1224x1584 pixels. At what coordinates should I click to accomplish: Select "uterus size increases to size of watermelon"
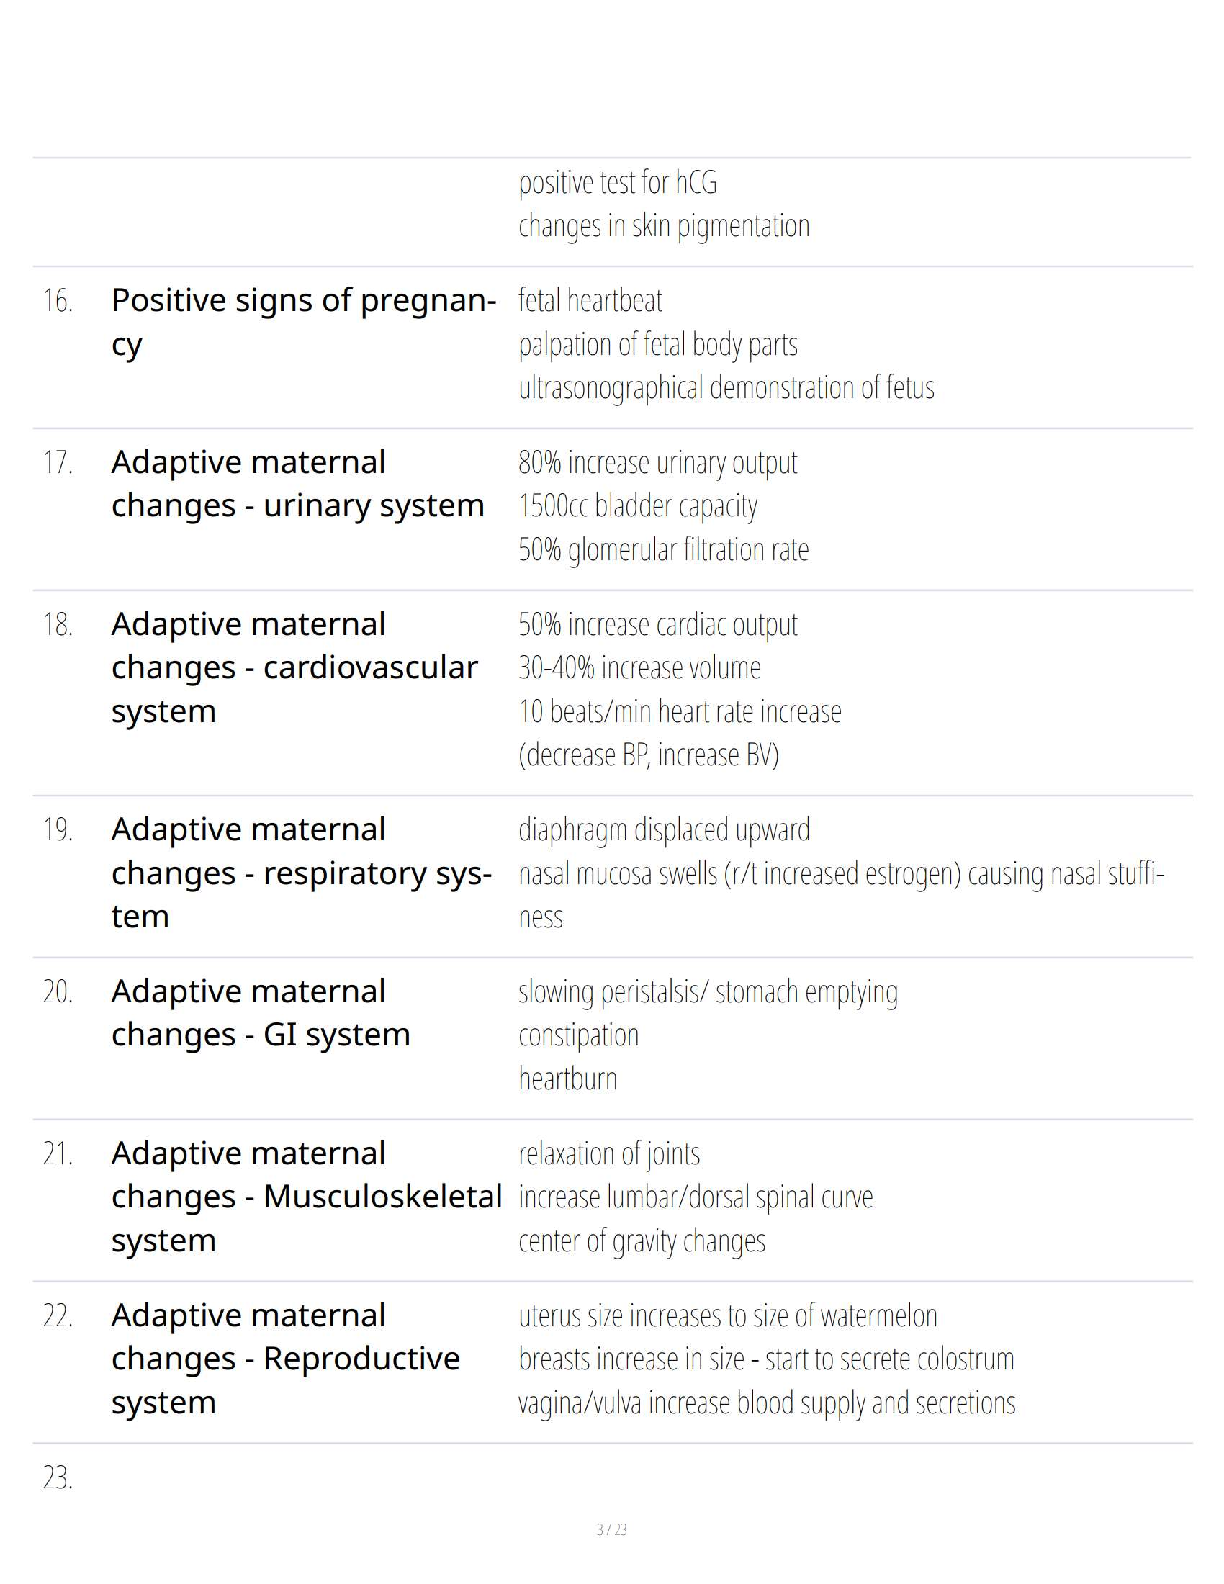727,1315
